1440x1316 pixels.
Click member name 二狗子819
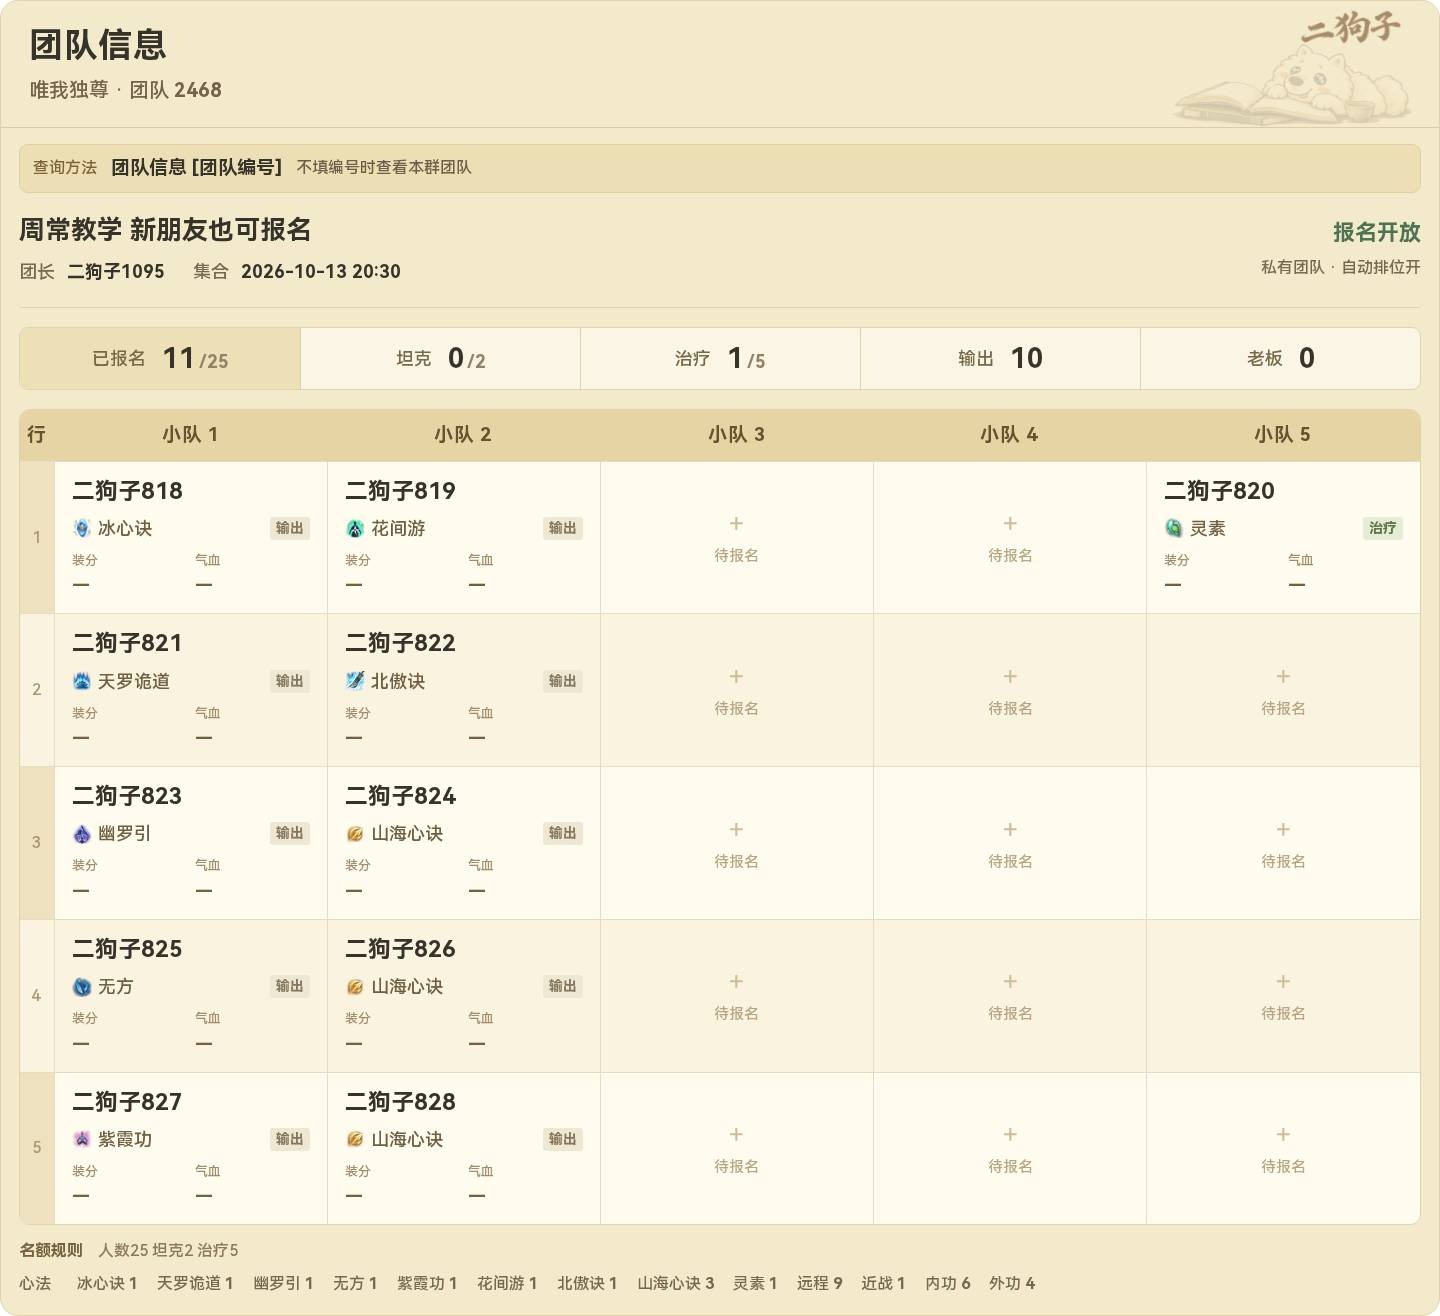[400, 491]
